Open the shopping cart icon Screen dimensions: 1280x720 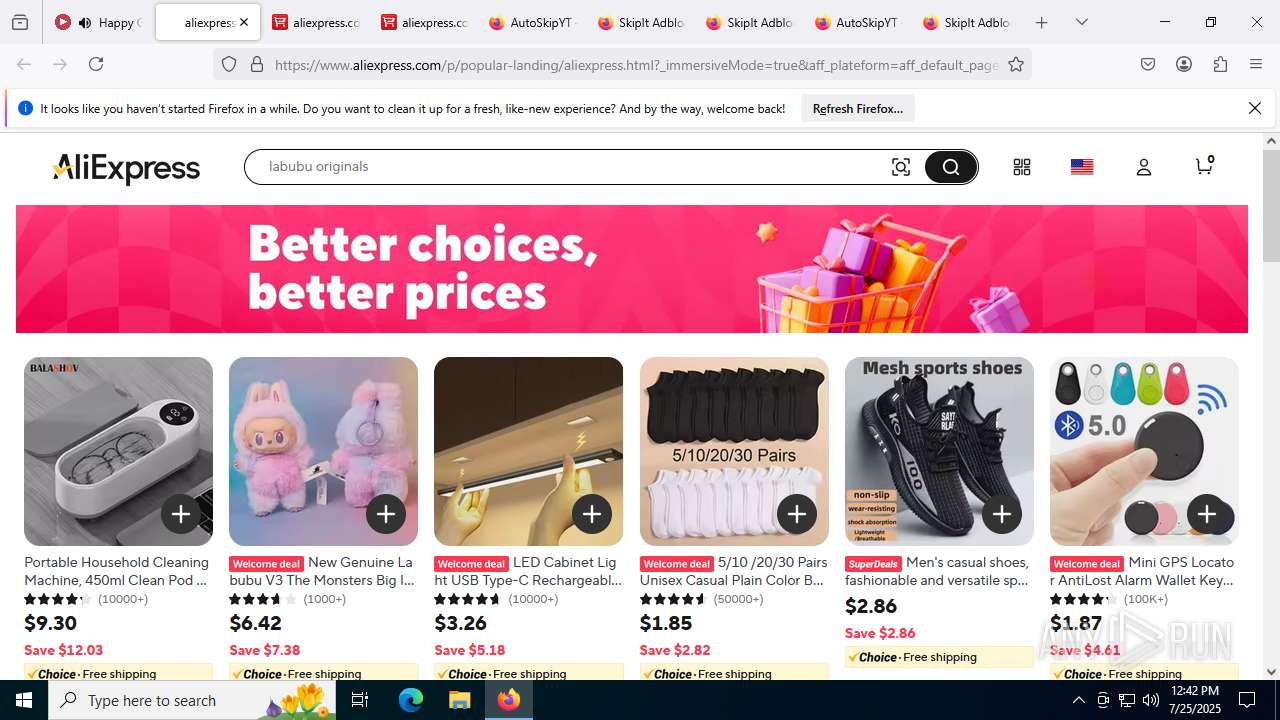click(1204, 165)
